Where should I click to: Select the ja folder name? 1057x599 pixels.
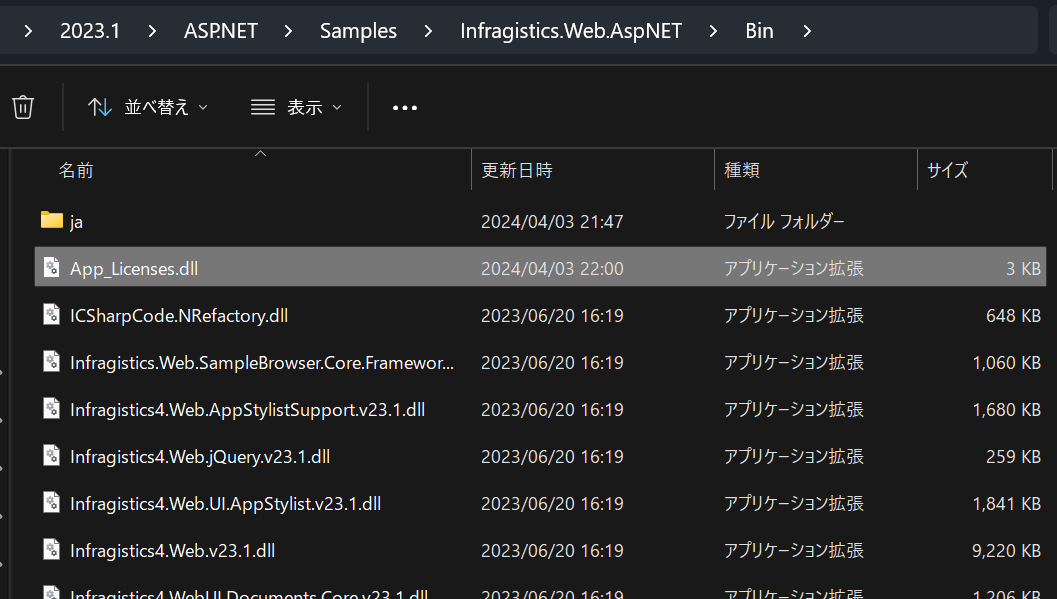(76, 222)
